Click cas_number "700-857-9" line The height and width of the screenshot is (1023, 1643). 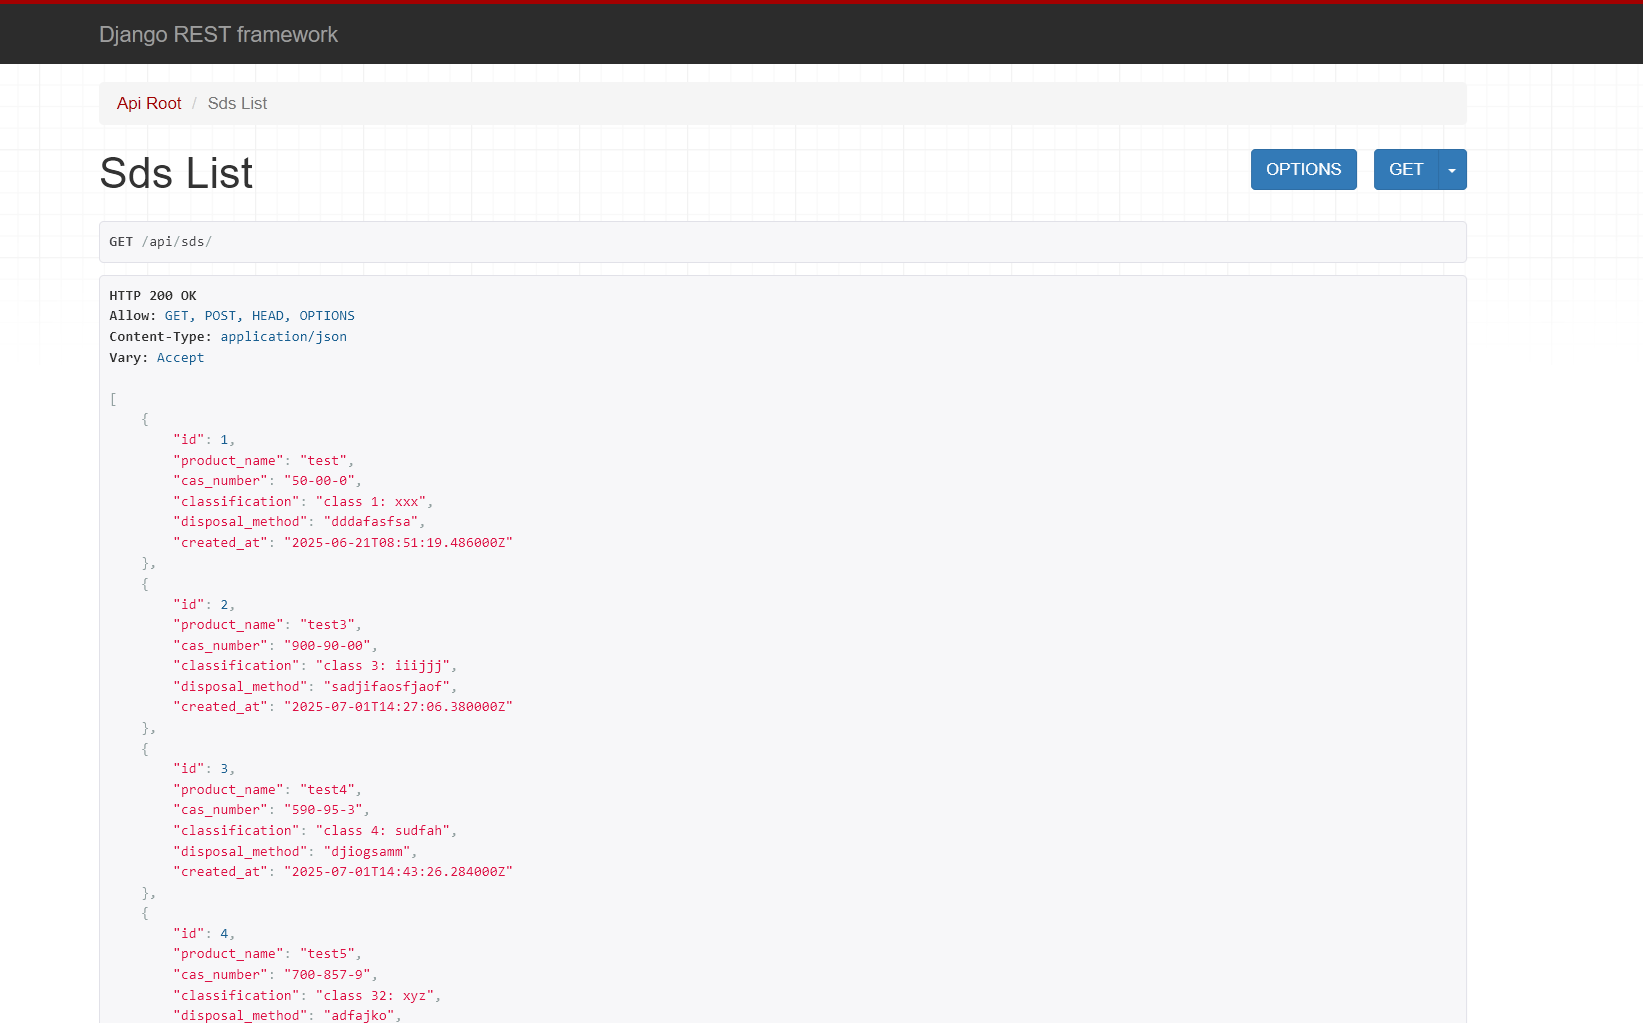coord(275,975)
